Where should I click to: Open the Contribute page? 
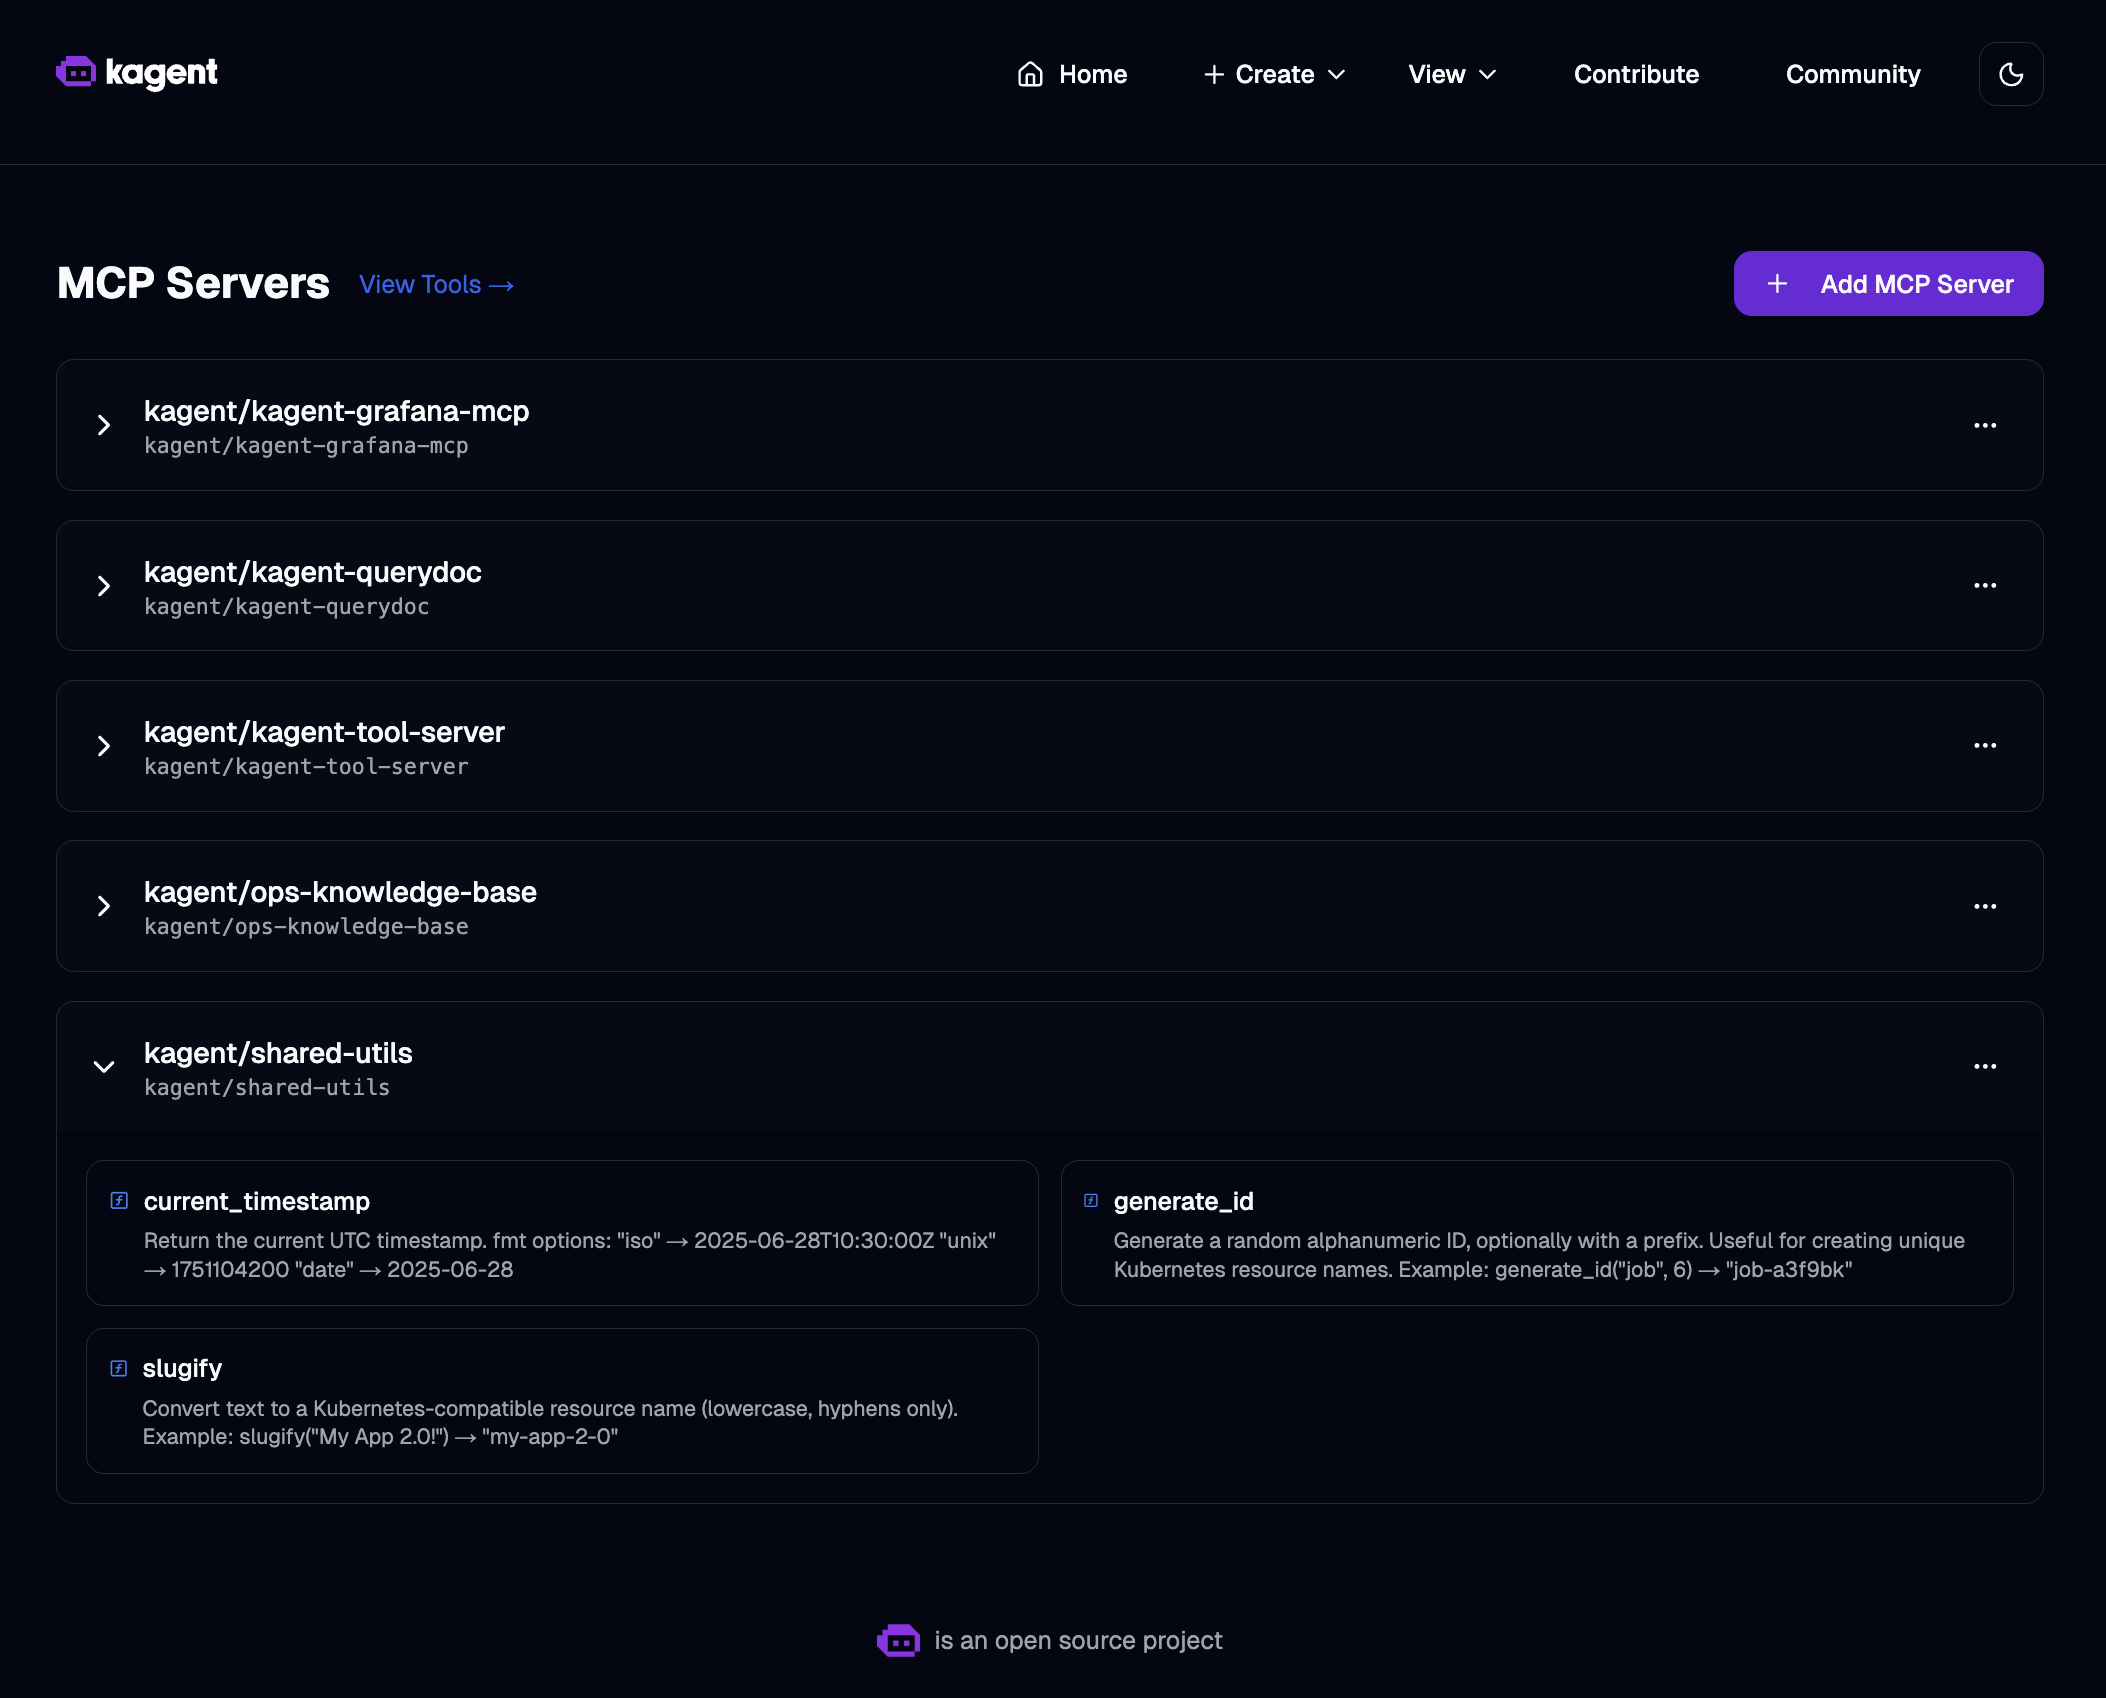[x=1636, y=74]
